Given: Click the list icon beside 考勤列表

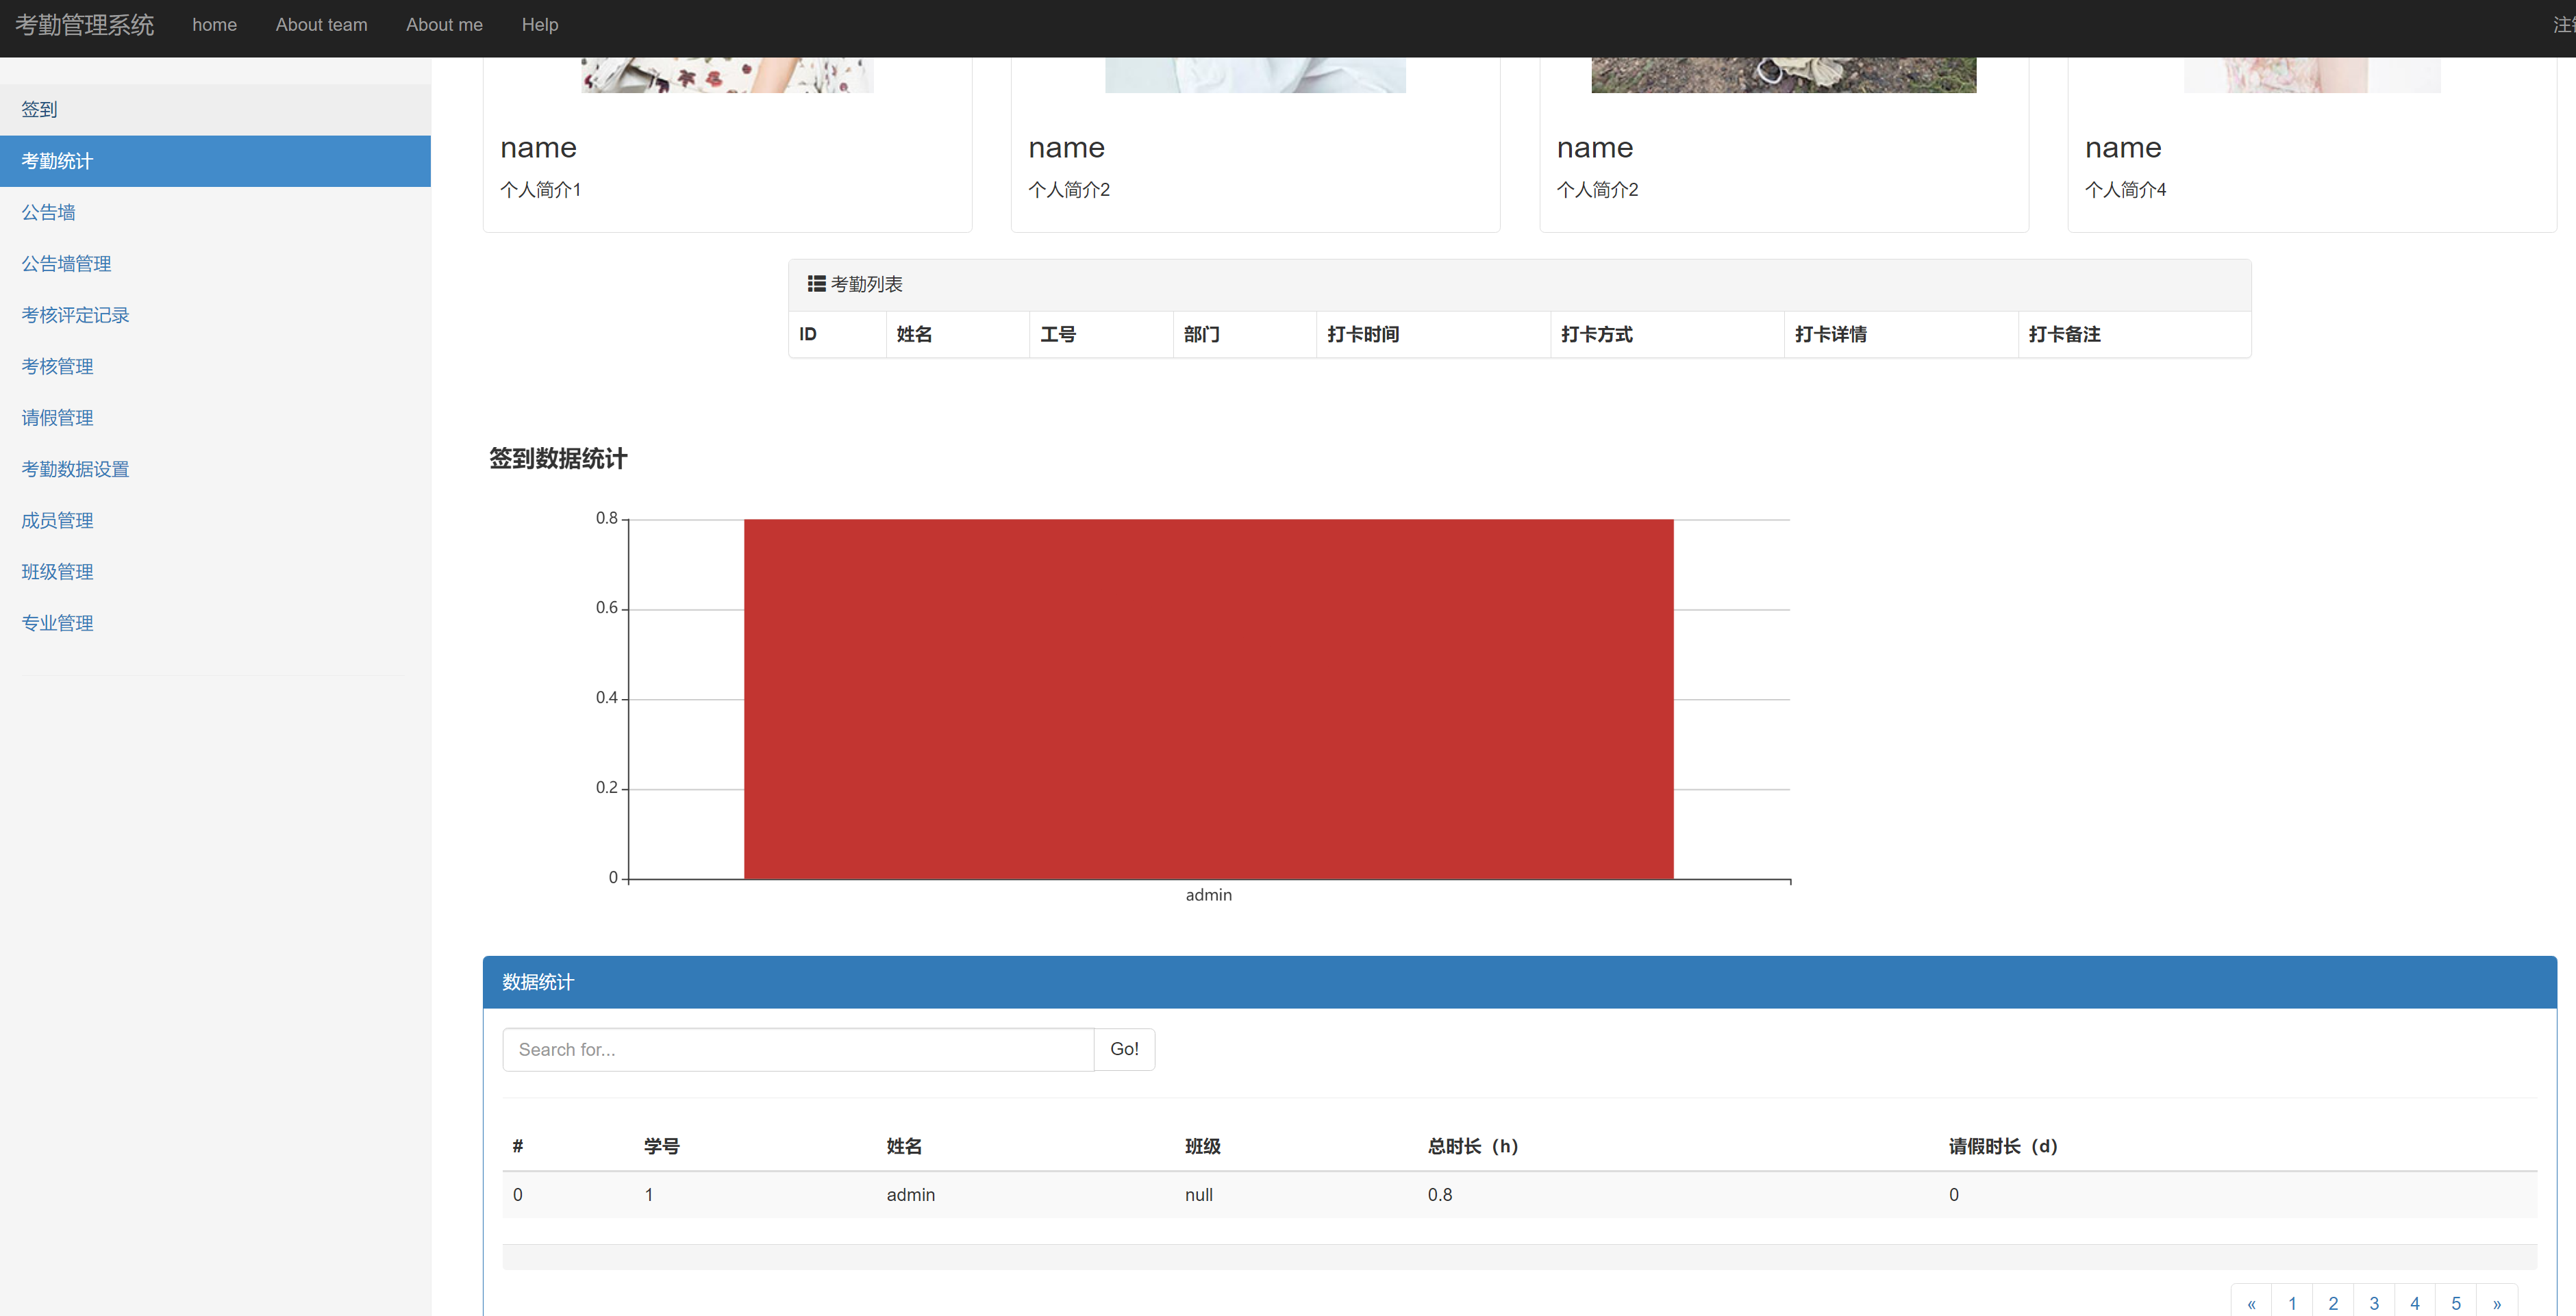Looking at the screenshot, I should (x=816, y=284).
